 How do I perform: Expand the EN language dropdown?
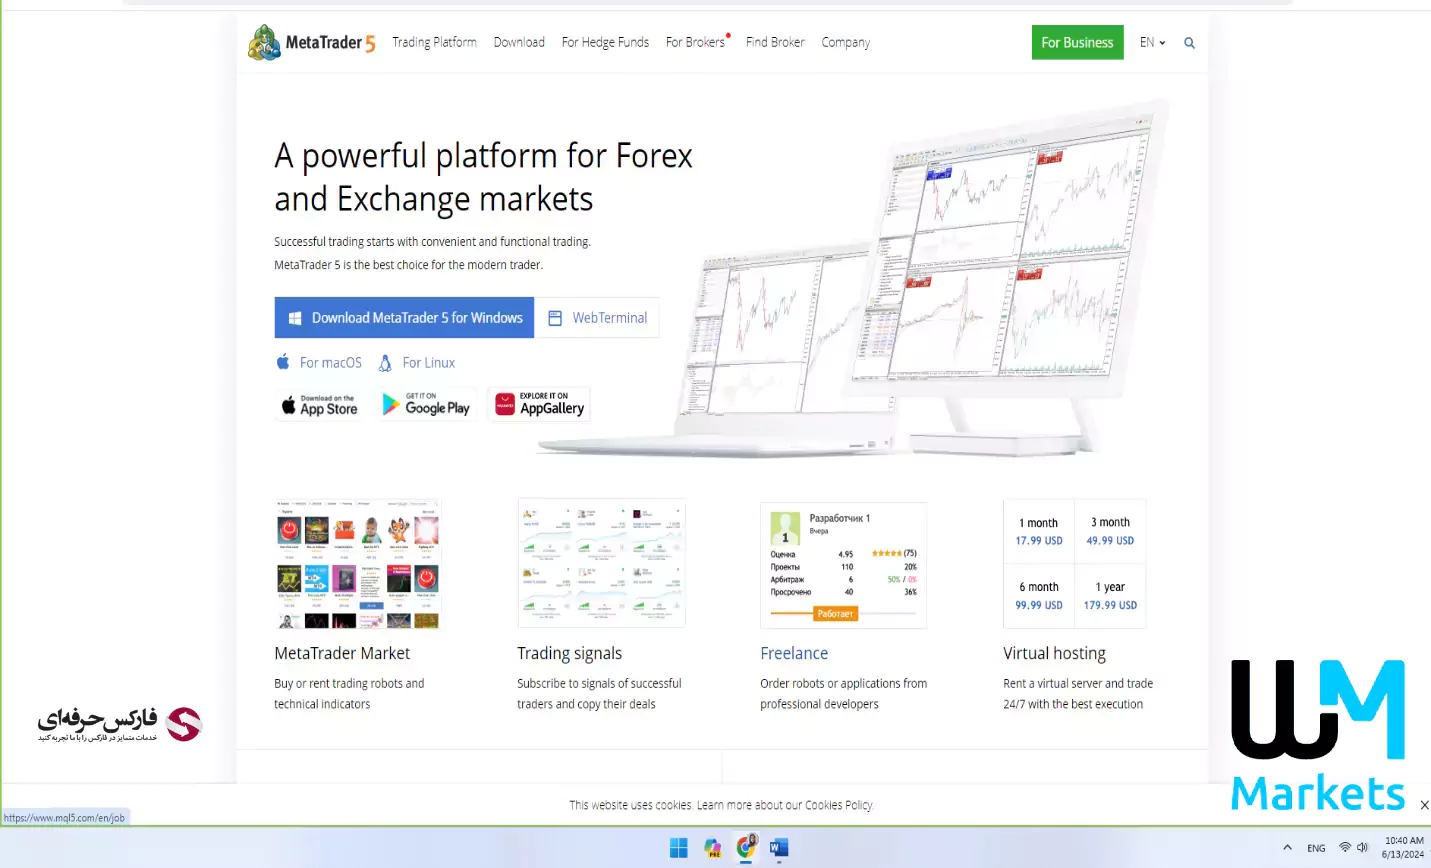coord(1152,42)
